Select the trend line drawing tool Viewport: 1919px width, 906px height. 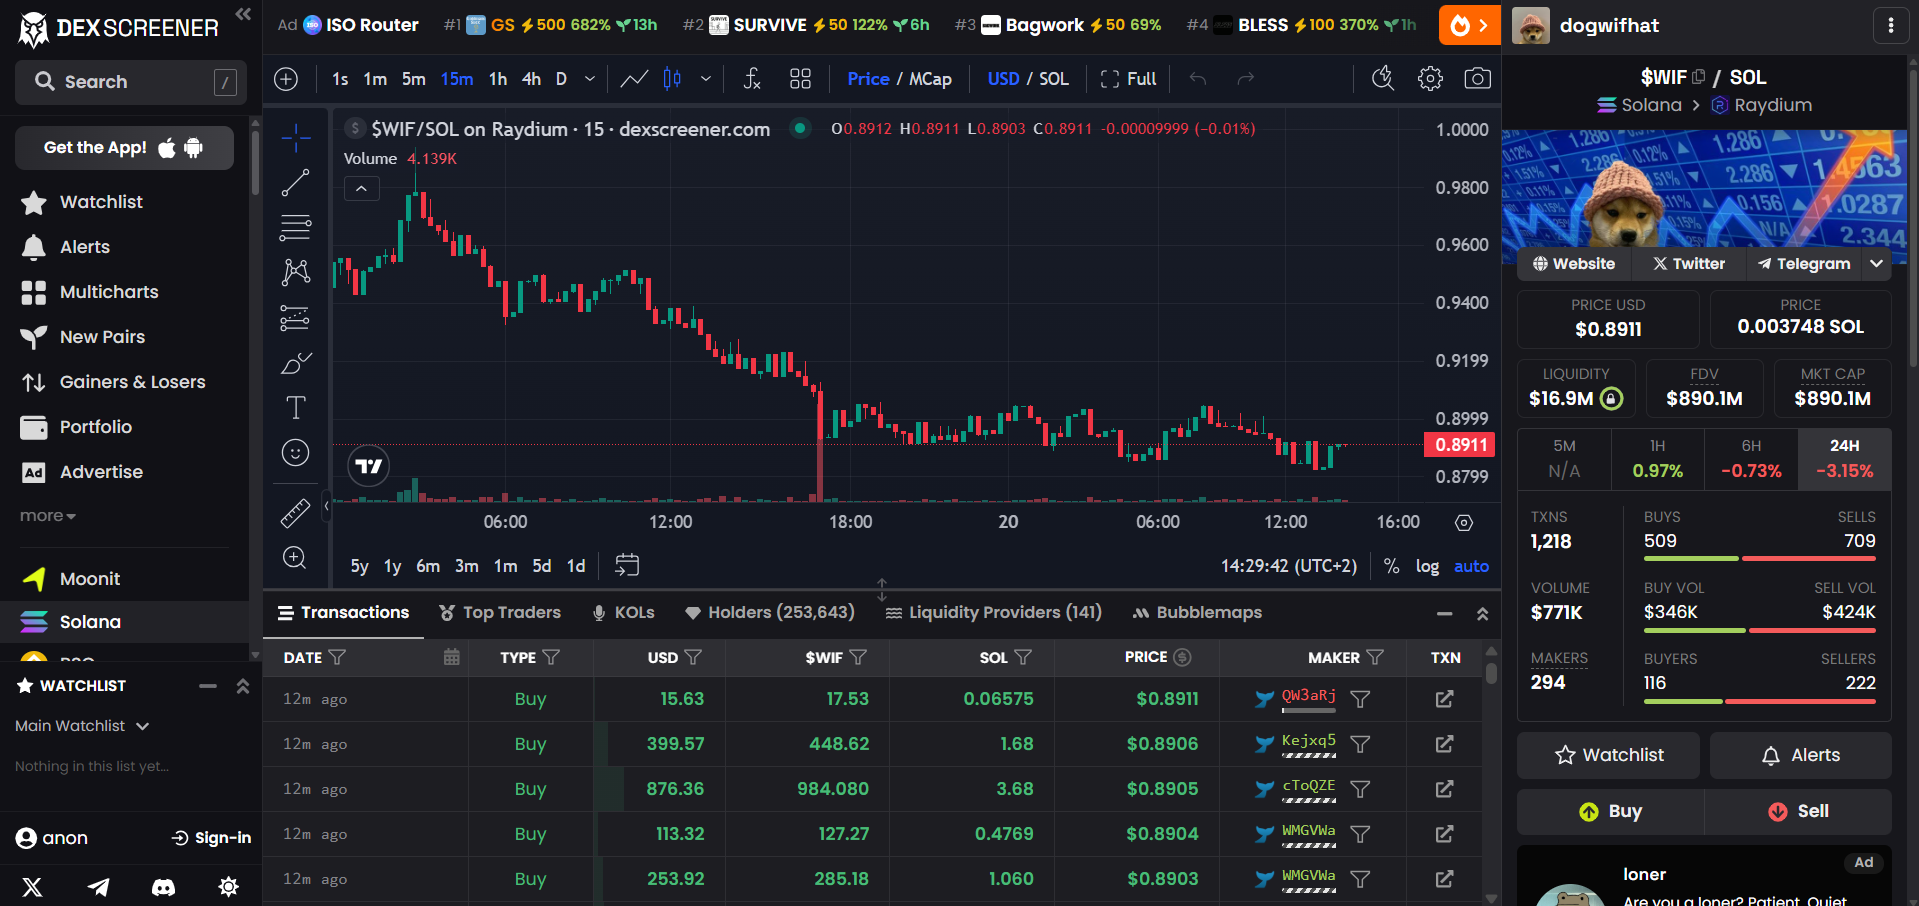(295, 182)
